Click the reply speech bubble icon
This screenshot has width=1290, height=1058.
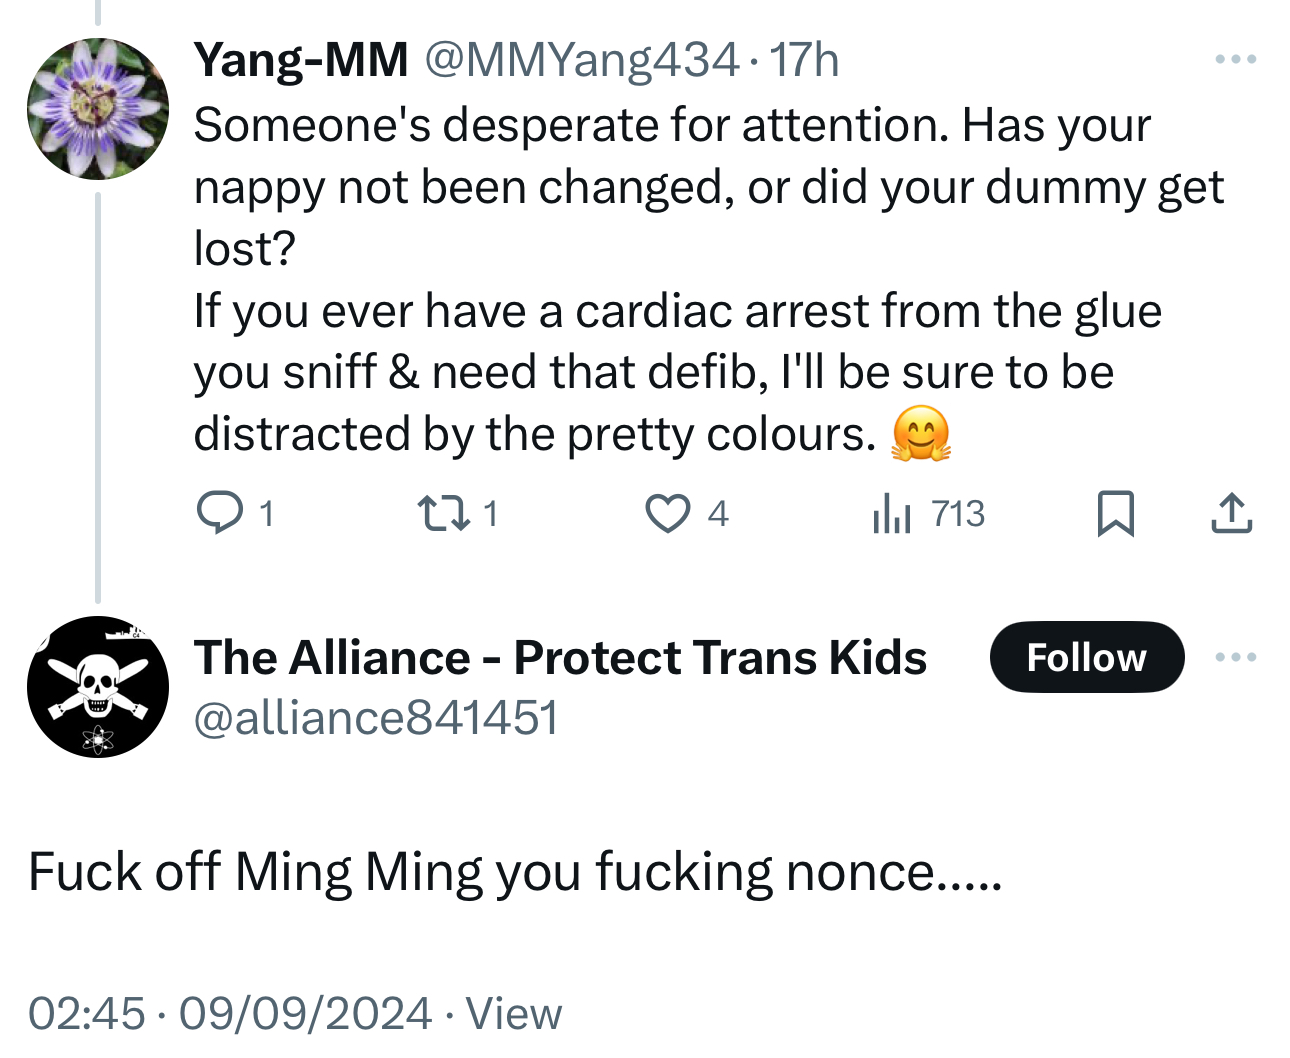tap(219, 513)
